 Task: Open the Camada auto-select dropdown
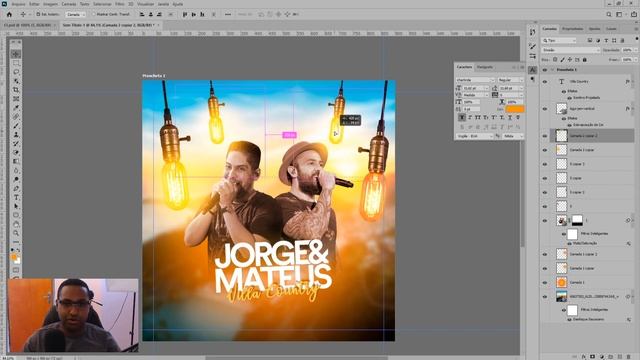pos(75,14)
